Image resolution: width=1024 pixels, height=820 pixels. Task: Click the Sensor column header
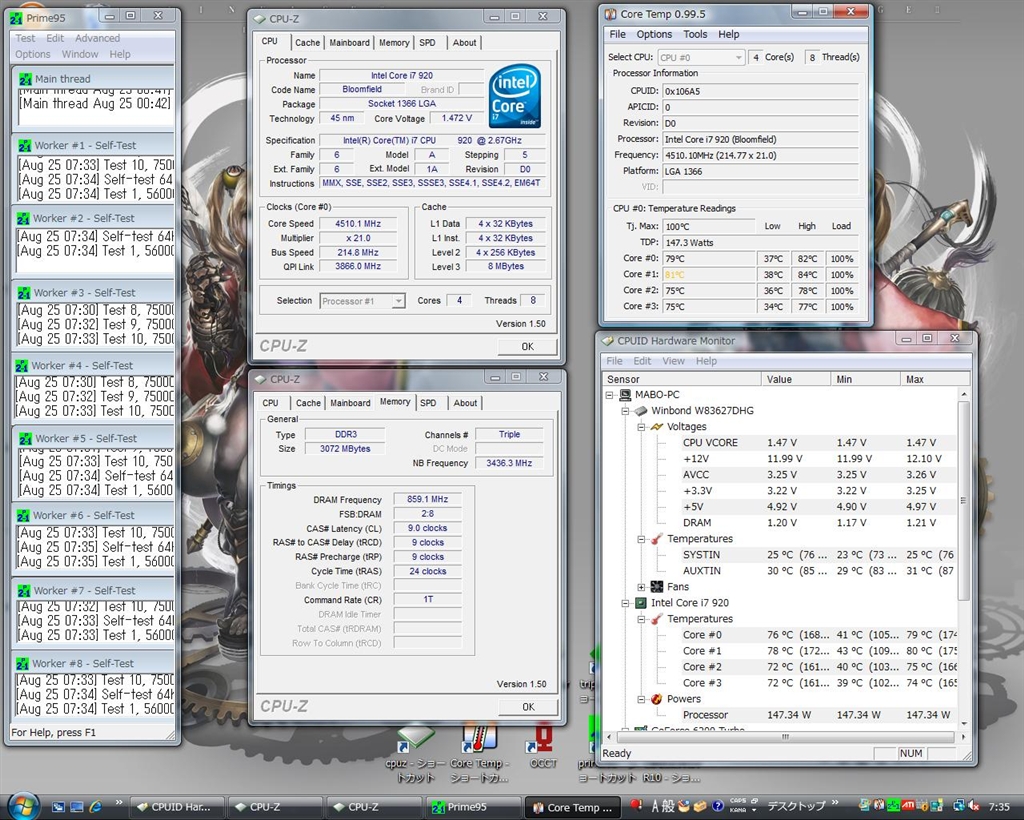pos(681,379)
